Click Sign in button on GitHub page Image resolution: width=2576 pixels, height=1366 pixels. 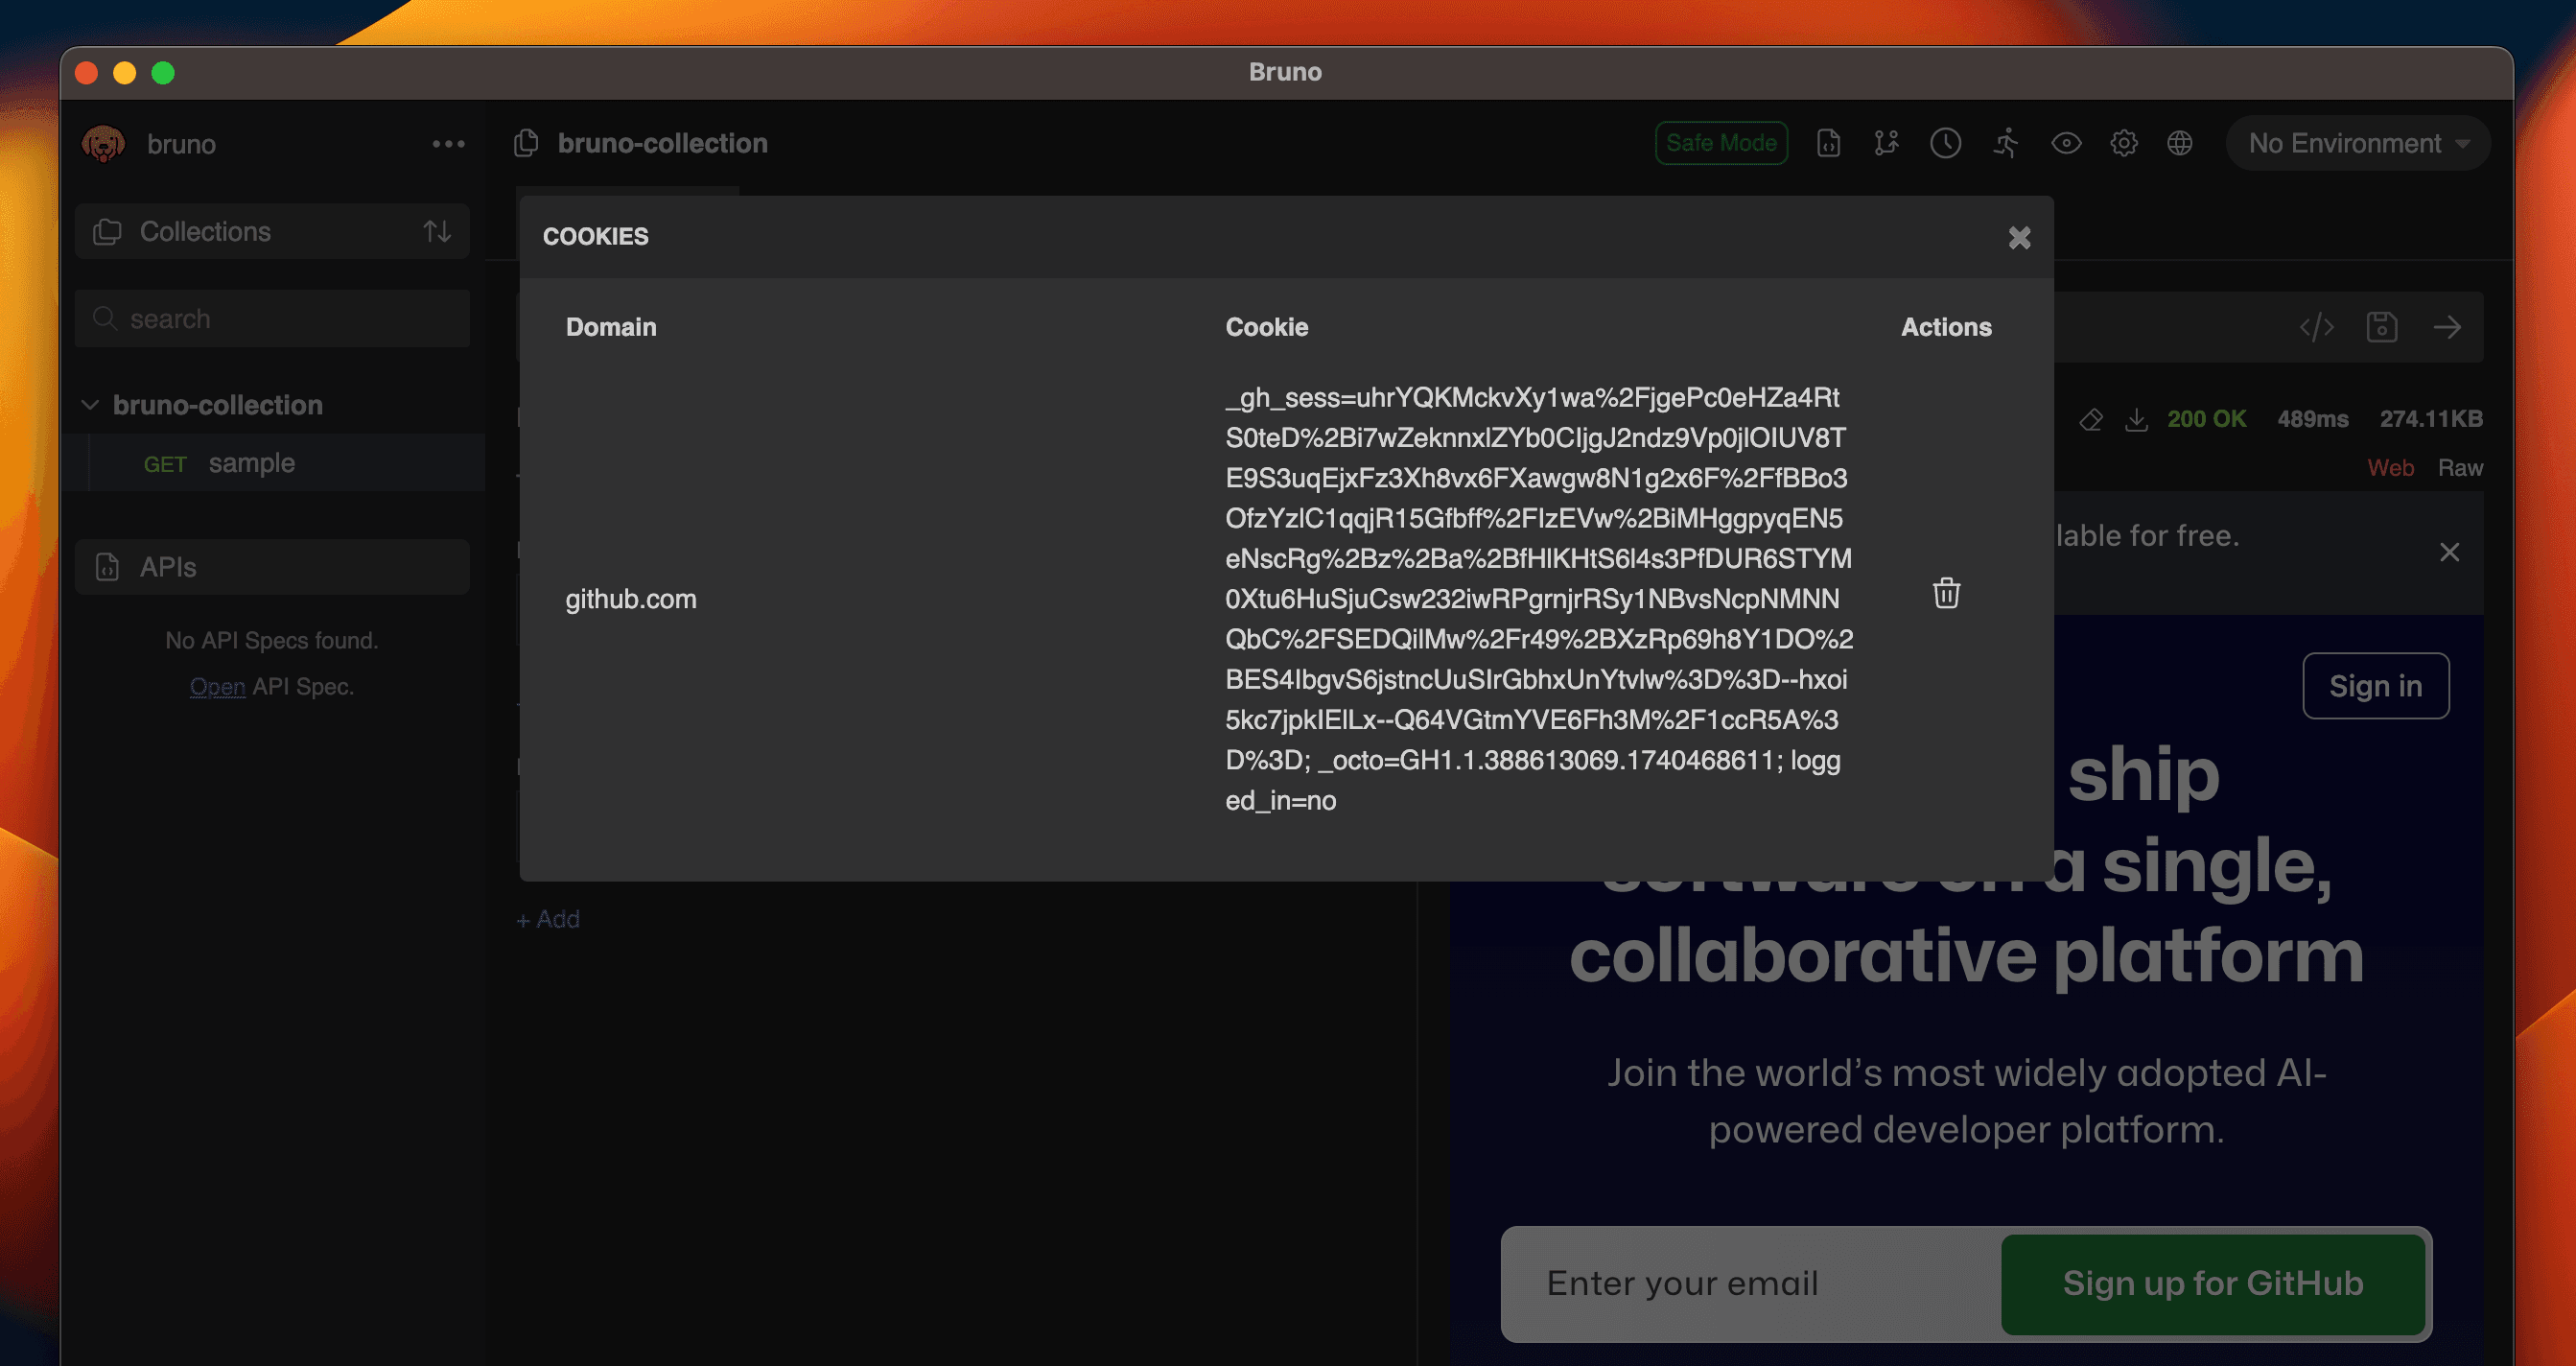2374,685
